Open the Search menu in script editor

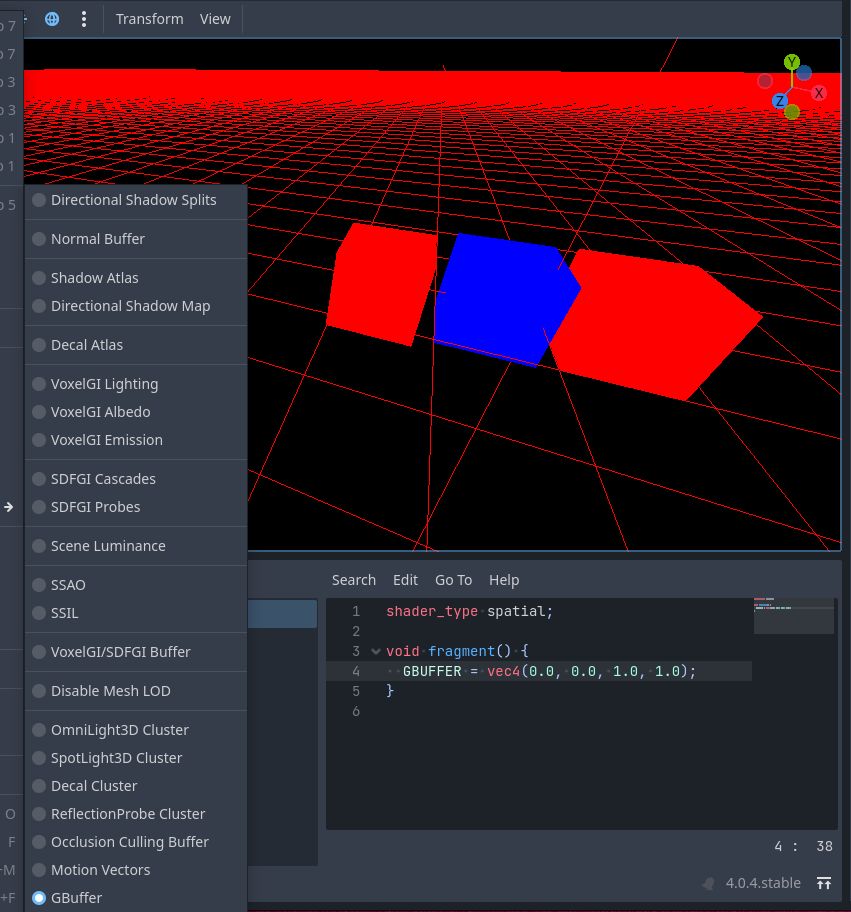coord(353,580)
